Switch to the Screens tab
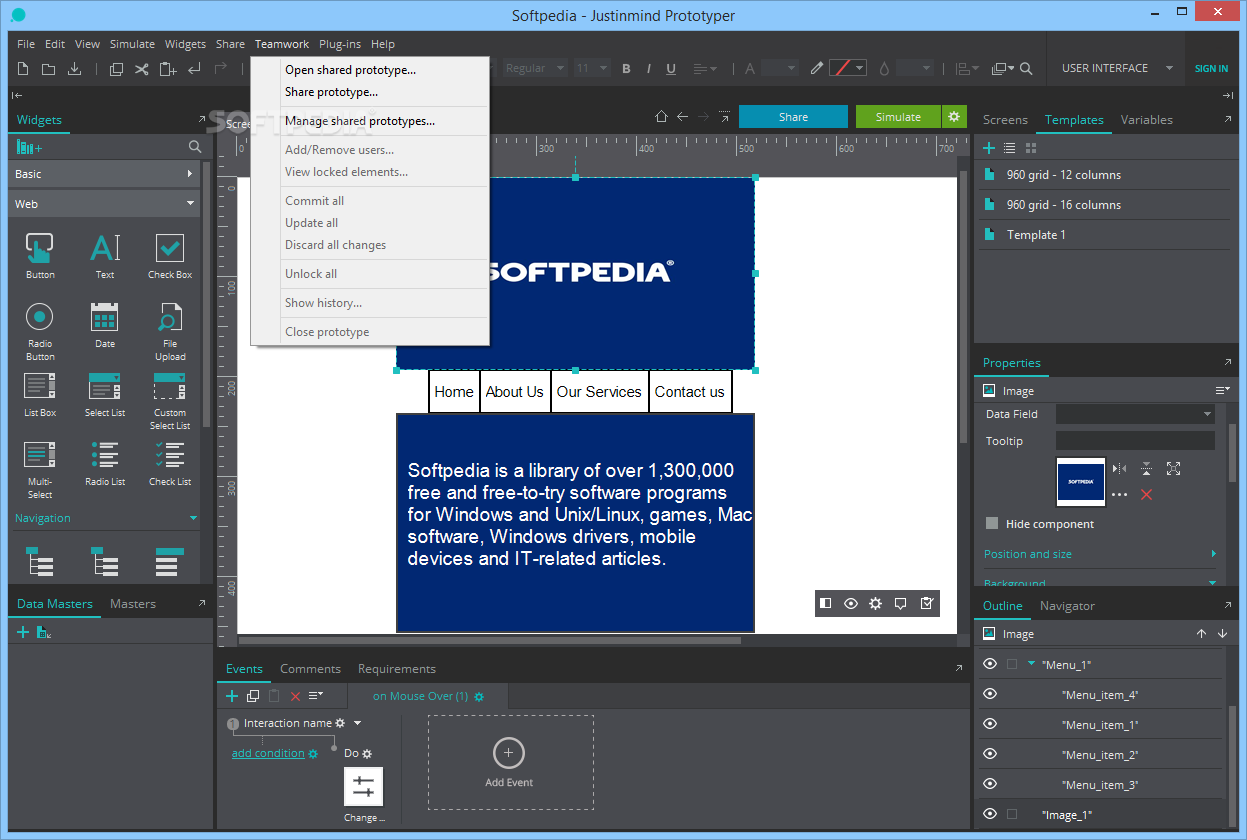 pos(1005,120)
